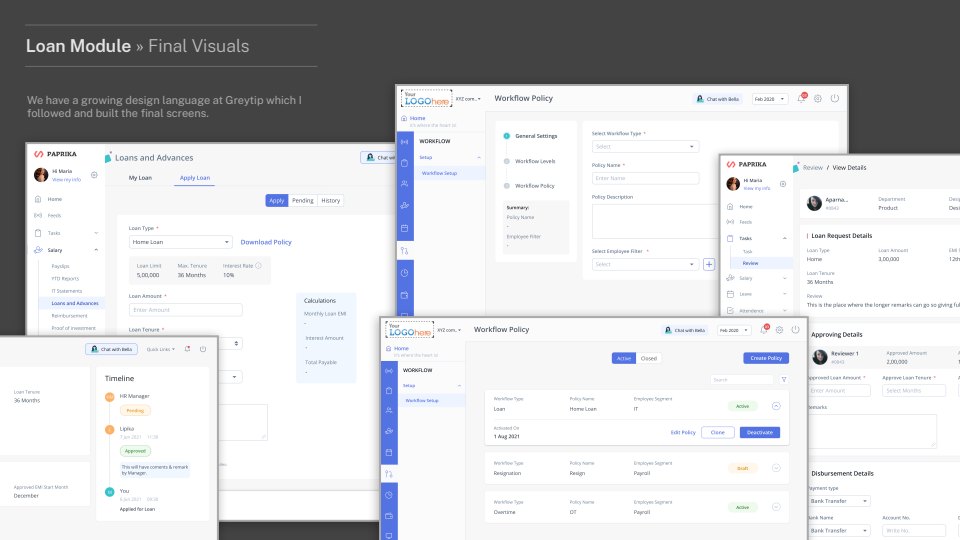Click the Policy Name input field

pos(645,178)
